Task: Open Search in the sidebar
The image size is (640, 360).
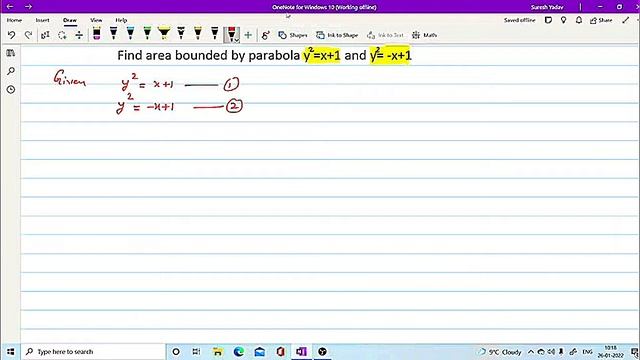Action: coord(11,71)
